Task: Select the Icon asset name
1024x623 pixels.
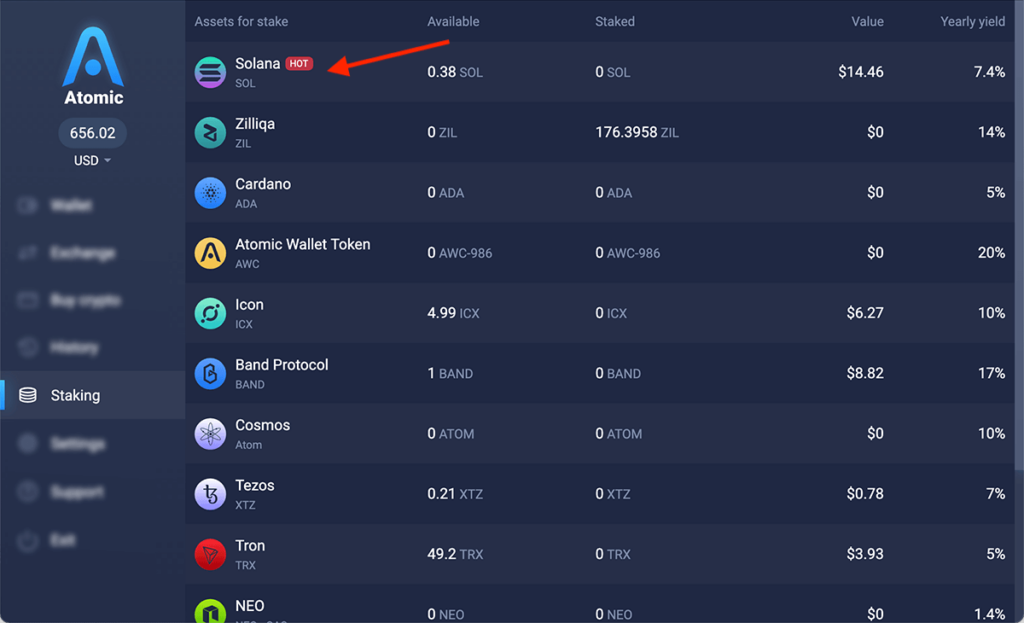Action: [249, 305]
